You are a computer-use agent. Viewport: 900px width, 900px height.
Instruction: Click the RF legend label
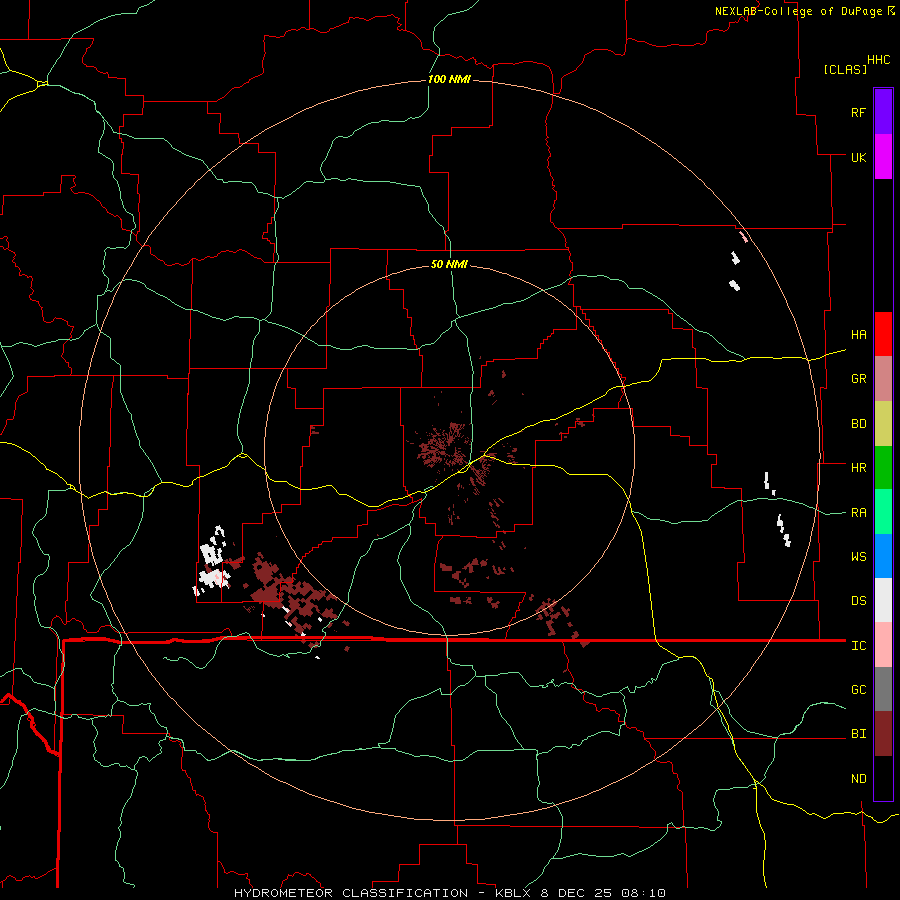(858, 112)
